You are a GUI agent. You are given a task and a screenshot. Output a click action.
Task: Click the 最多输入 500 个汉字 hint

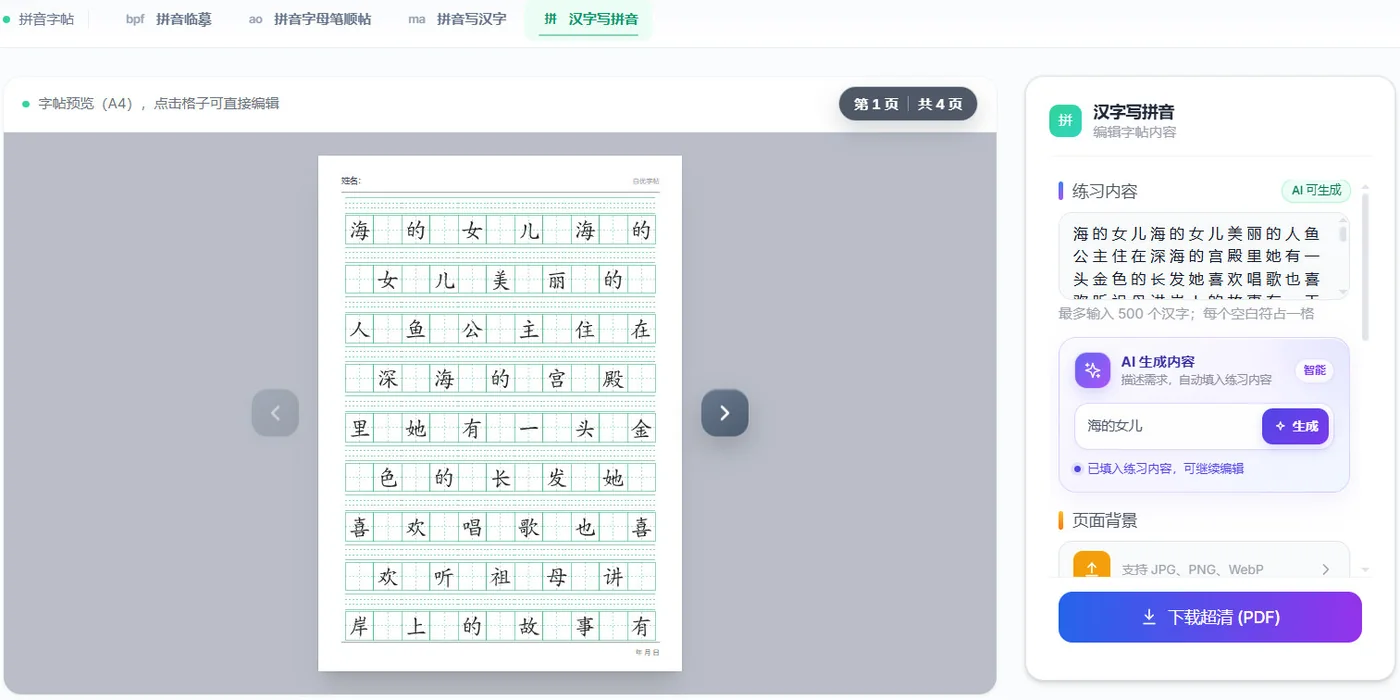tap(1186, 313)
